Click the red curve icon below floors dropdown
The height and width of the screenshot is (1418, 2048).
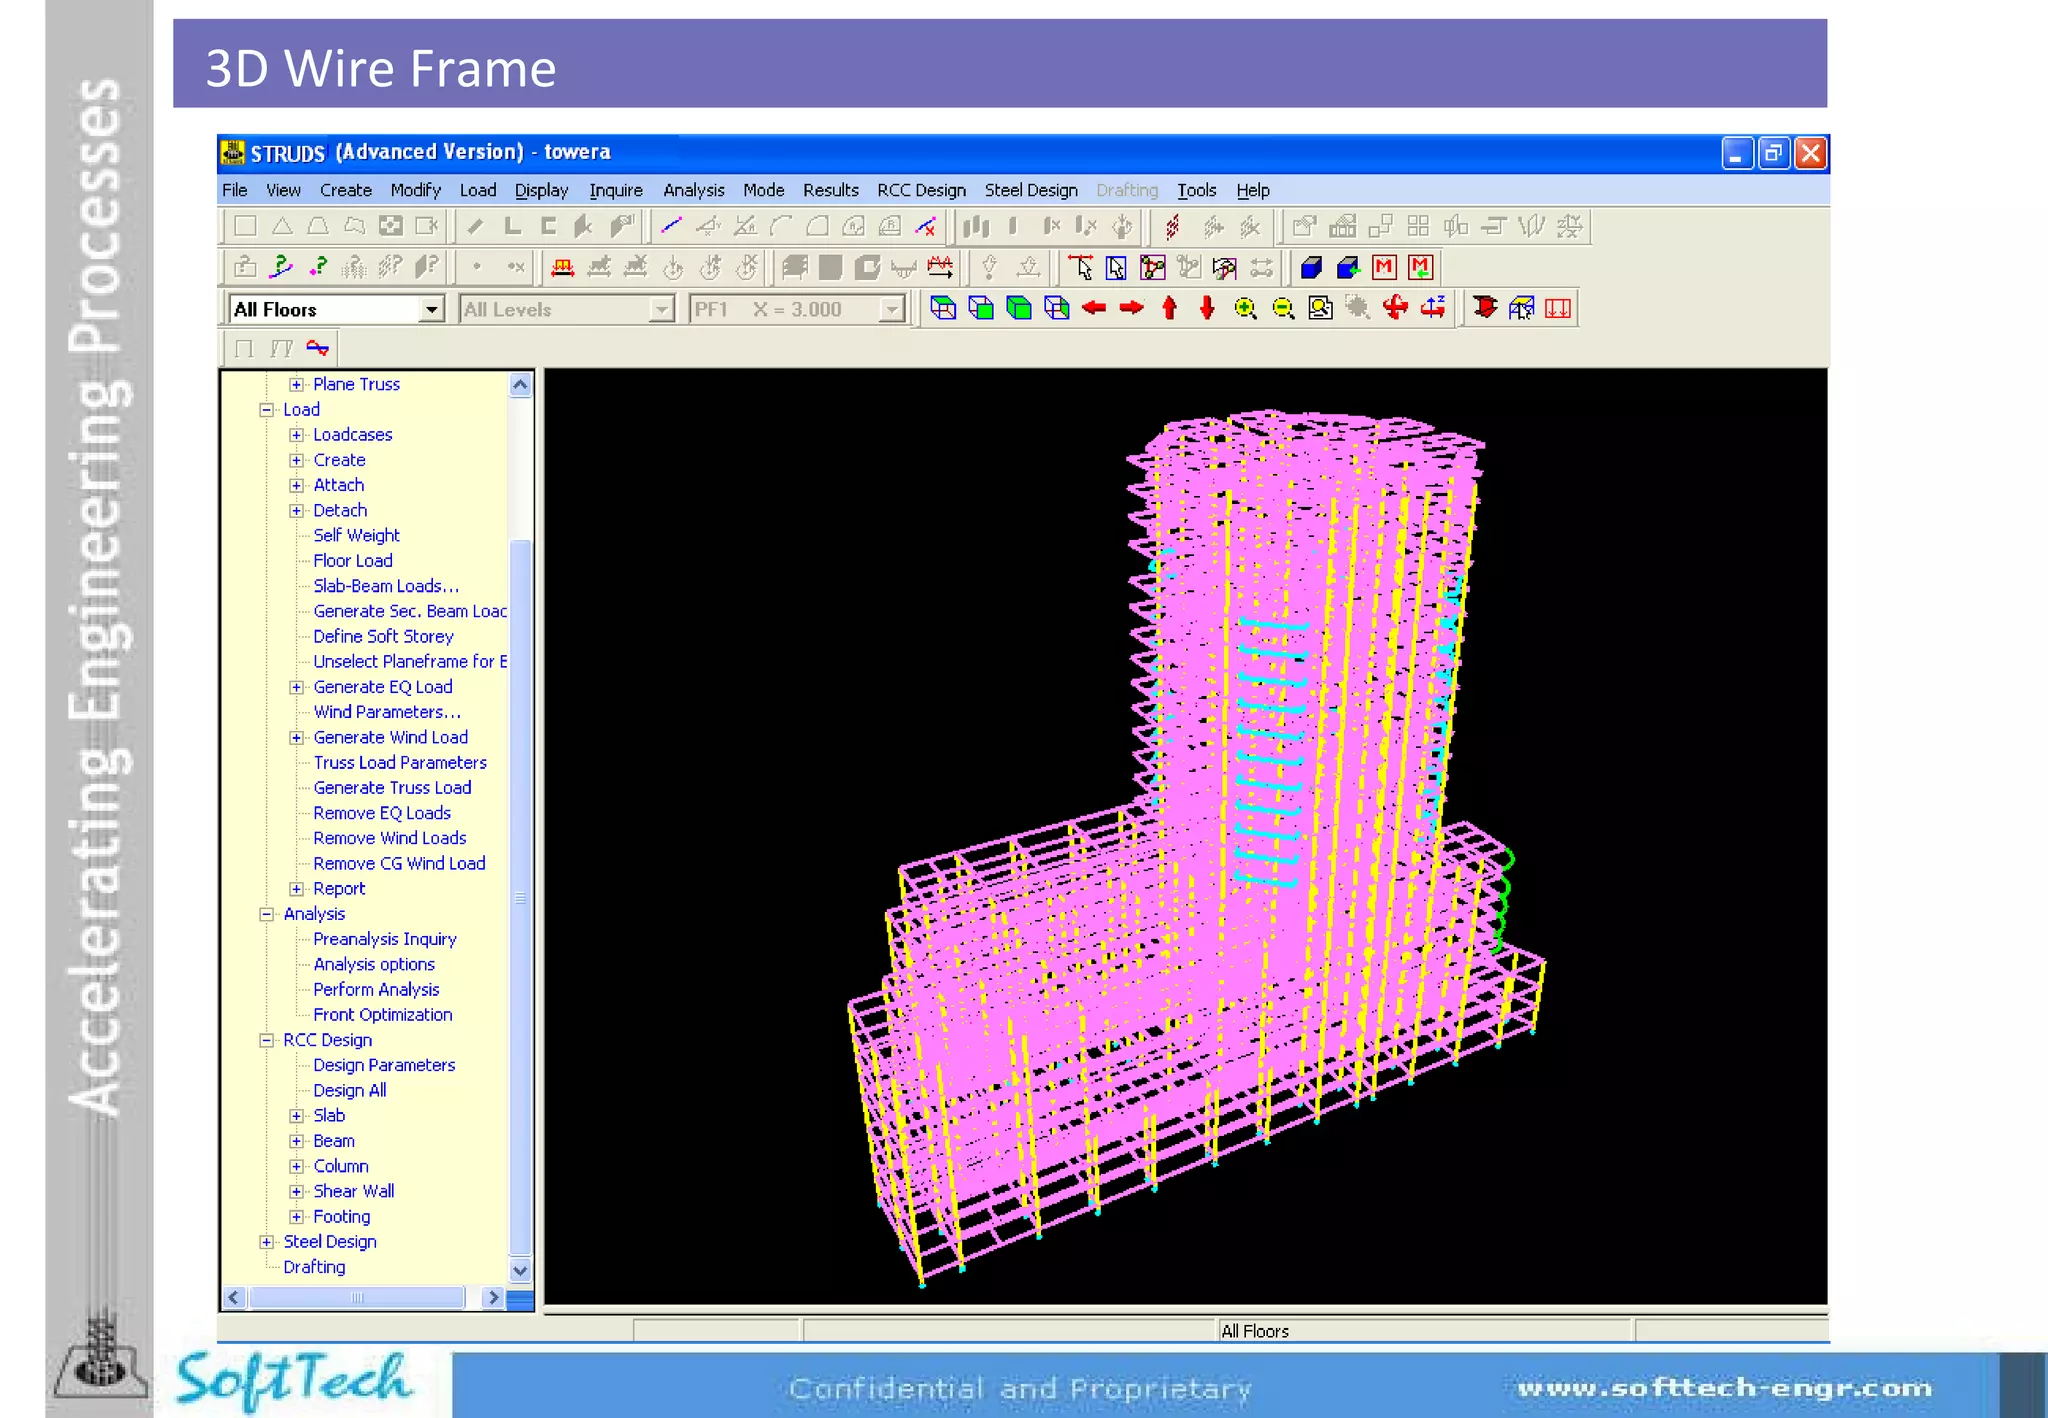pyautogui.click(x=317, y=348)
